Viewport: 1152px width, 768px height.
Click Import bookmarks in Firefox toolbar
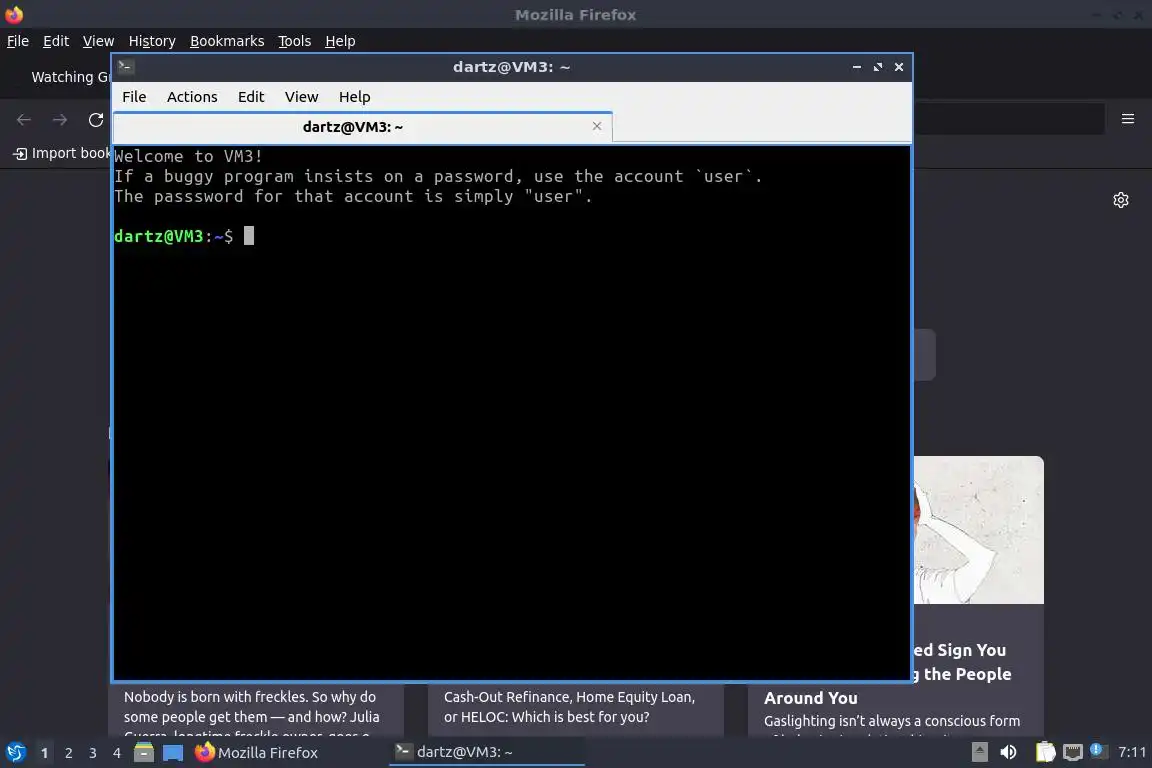[x=62, y=153]
